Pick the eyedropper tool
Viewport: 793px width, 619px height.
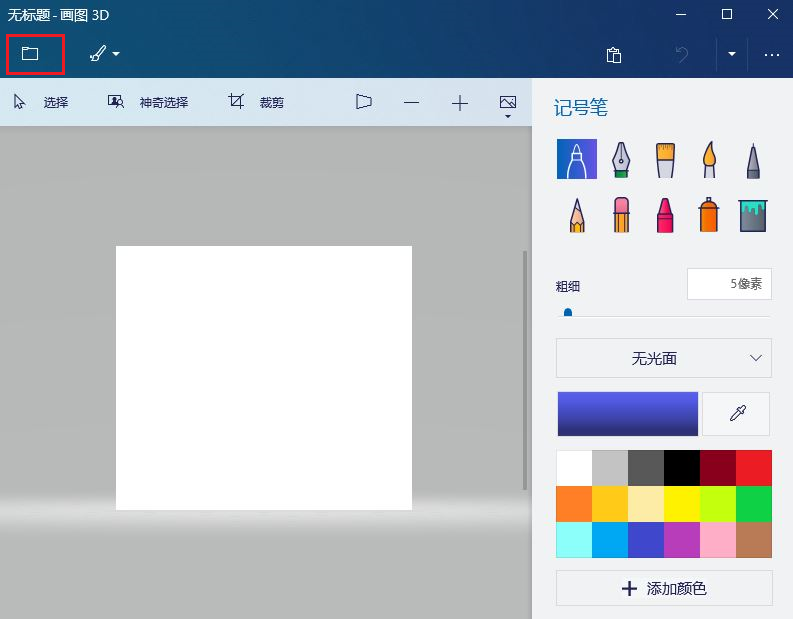tap(736, 414)
